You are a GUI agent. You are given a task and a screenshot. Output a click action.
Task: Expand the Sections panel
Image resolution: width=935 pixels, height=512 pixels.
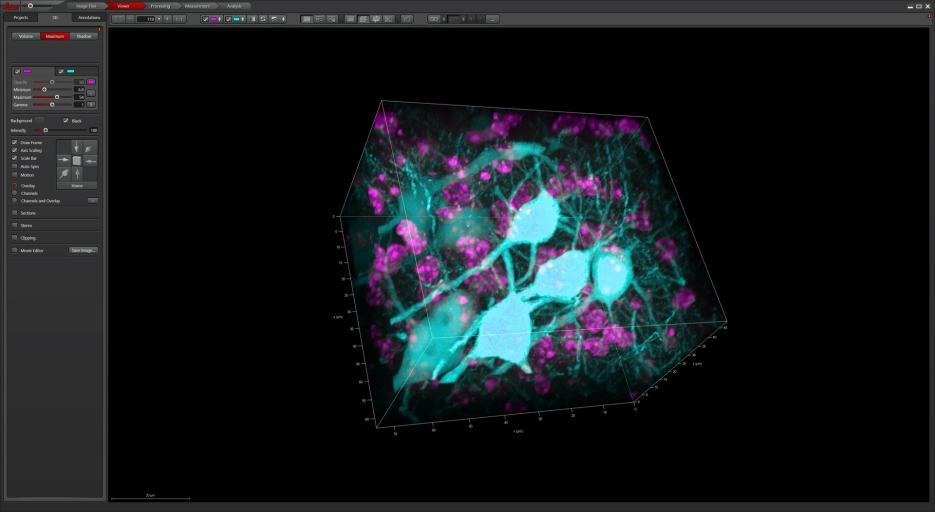click(x=14, y=213)
